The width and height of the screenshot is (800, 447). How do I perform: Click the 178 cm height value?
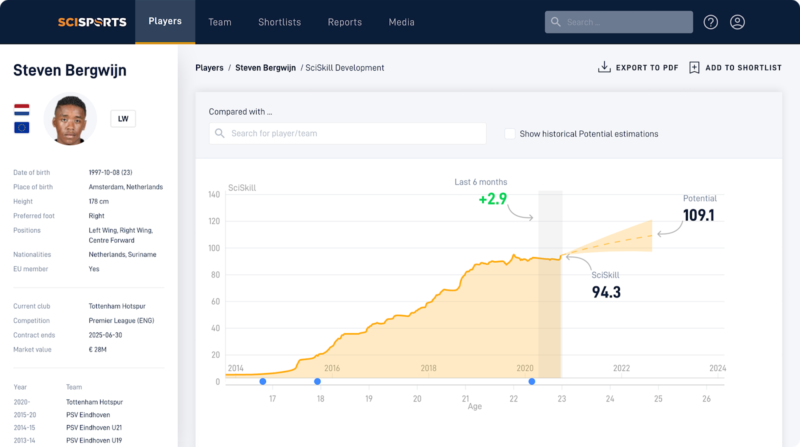point(98,201)
